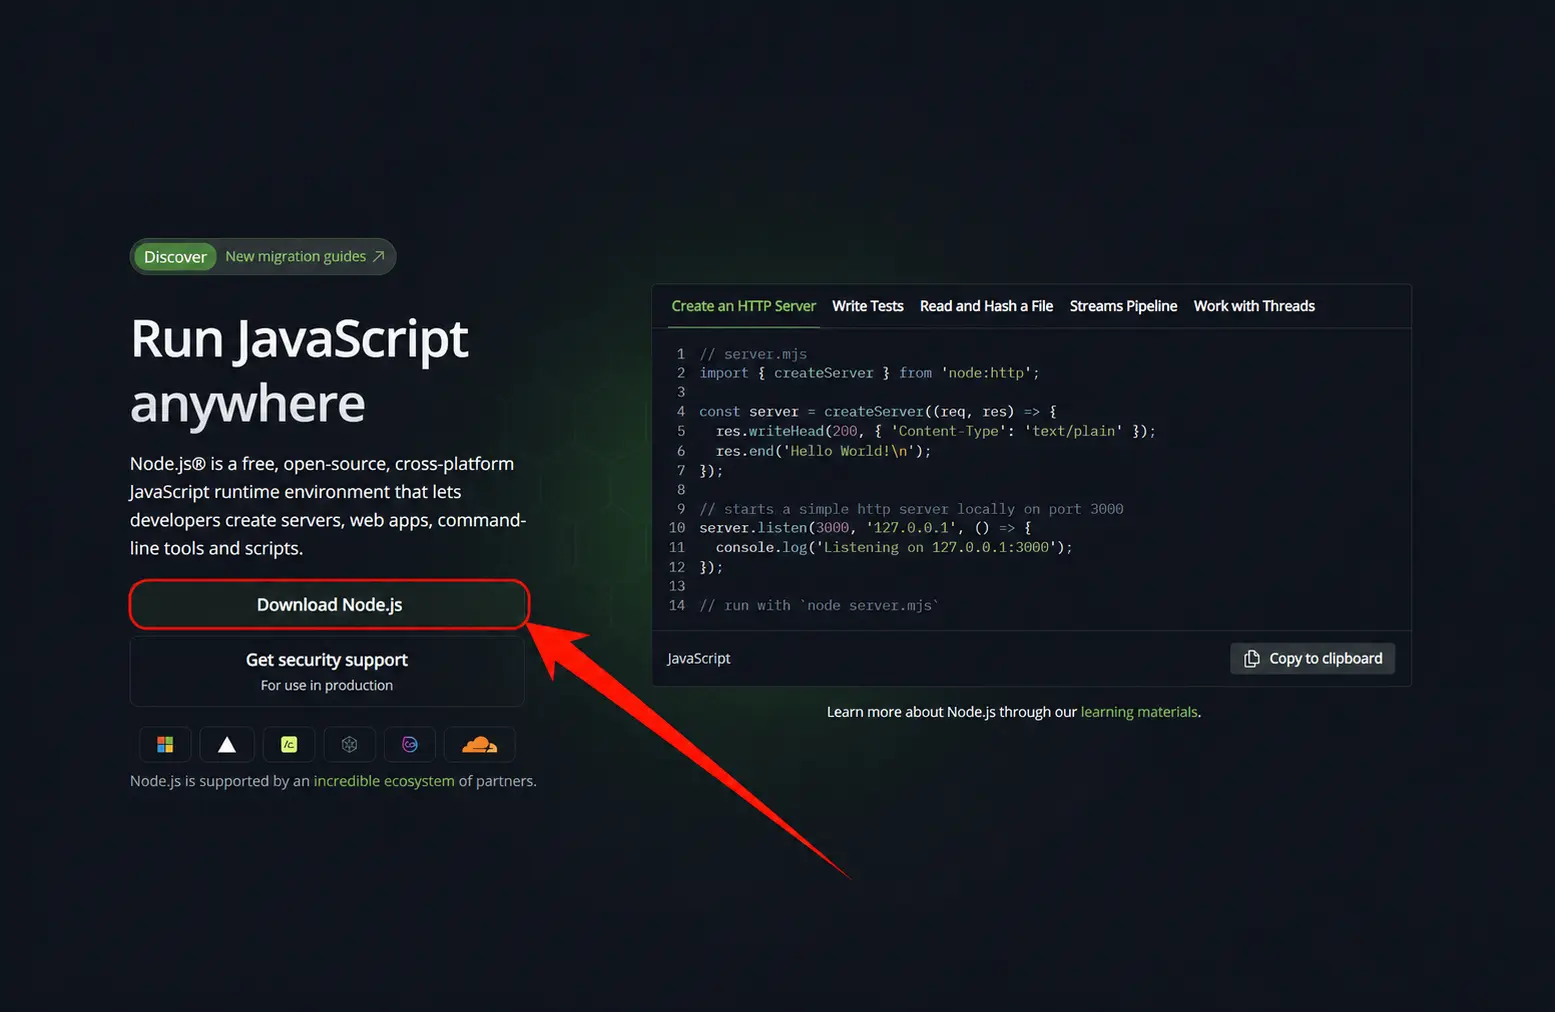Click the arrow icon after New migration guides
This screenshot has width=1555, height=1012.
[x=379, y=256]
